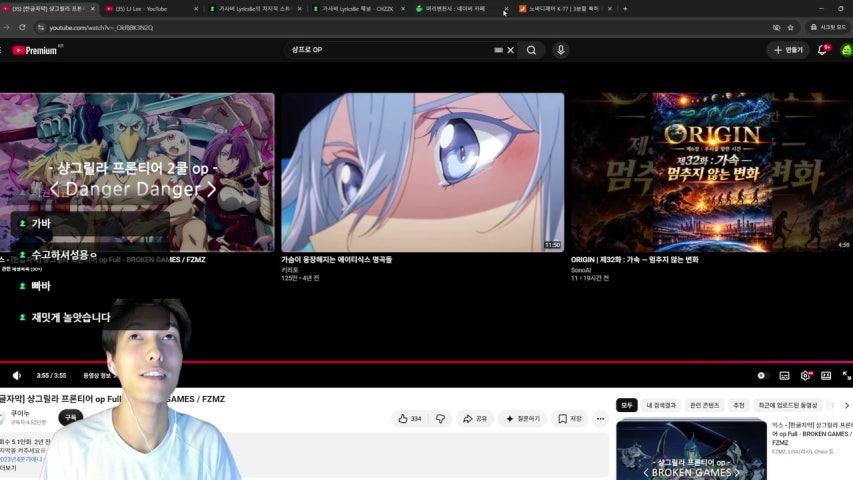The width and height of the screenshot is (853, 480).
Task: Click the 공유 share button
Action: click(x=474, y=419)
